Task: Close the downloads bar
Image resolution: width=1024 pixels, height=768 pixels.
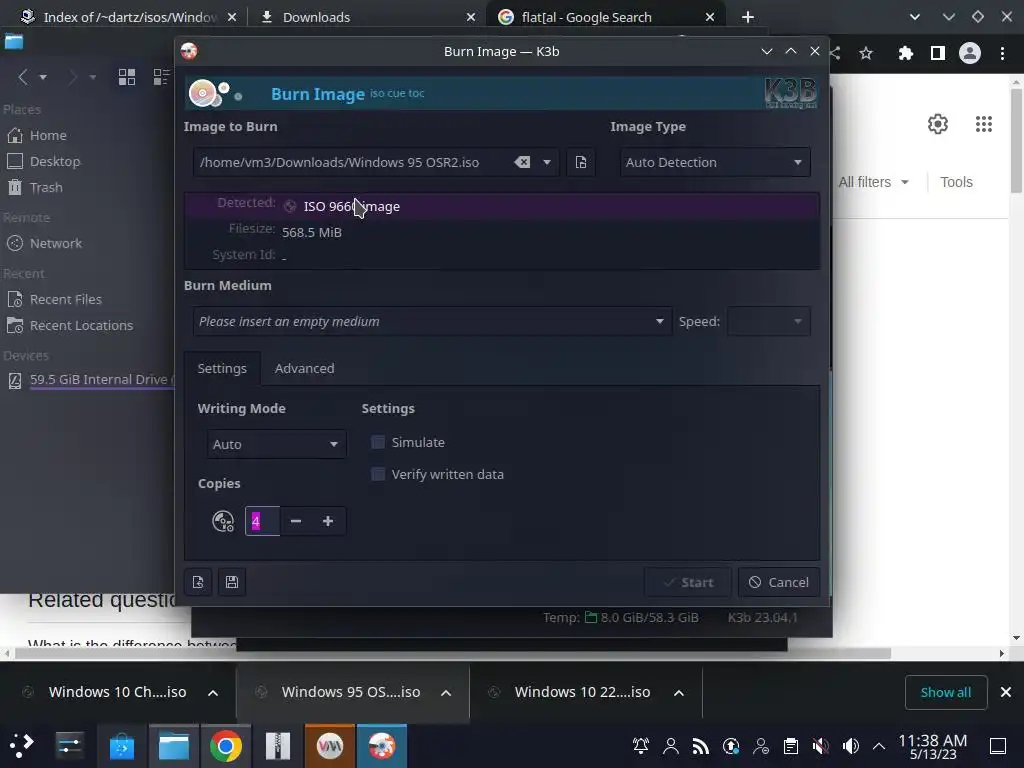Action: [1006, 692]
